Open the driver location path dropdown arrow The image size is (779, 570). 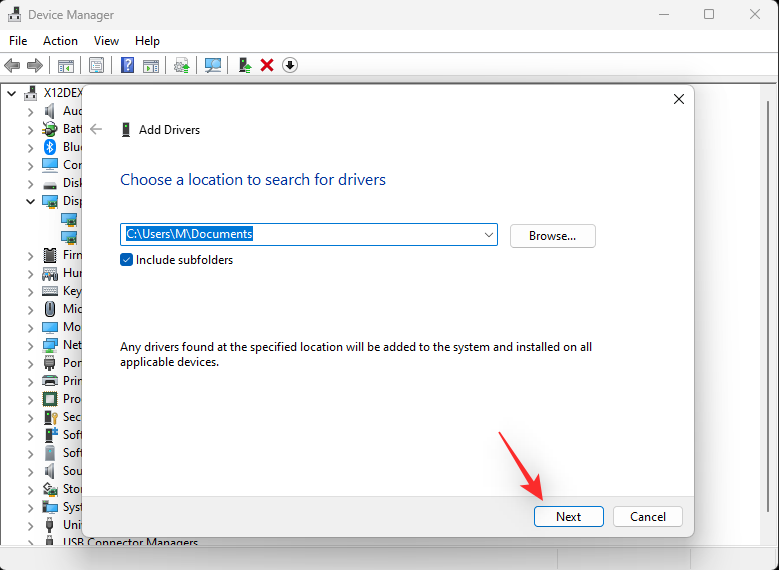pyautogui.click(x=488, y=235)
